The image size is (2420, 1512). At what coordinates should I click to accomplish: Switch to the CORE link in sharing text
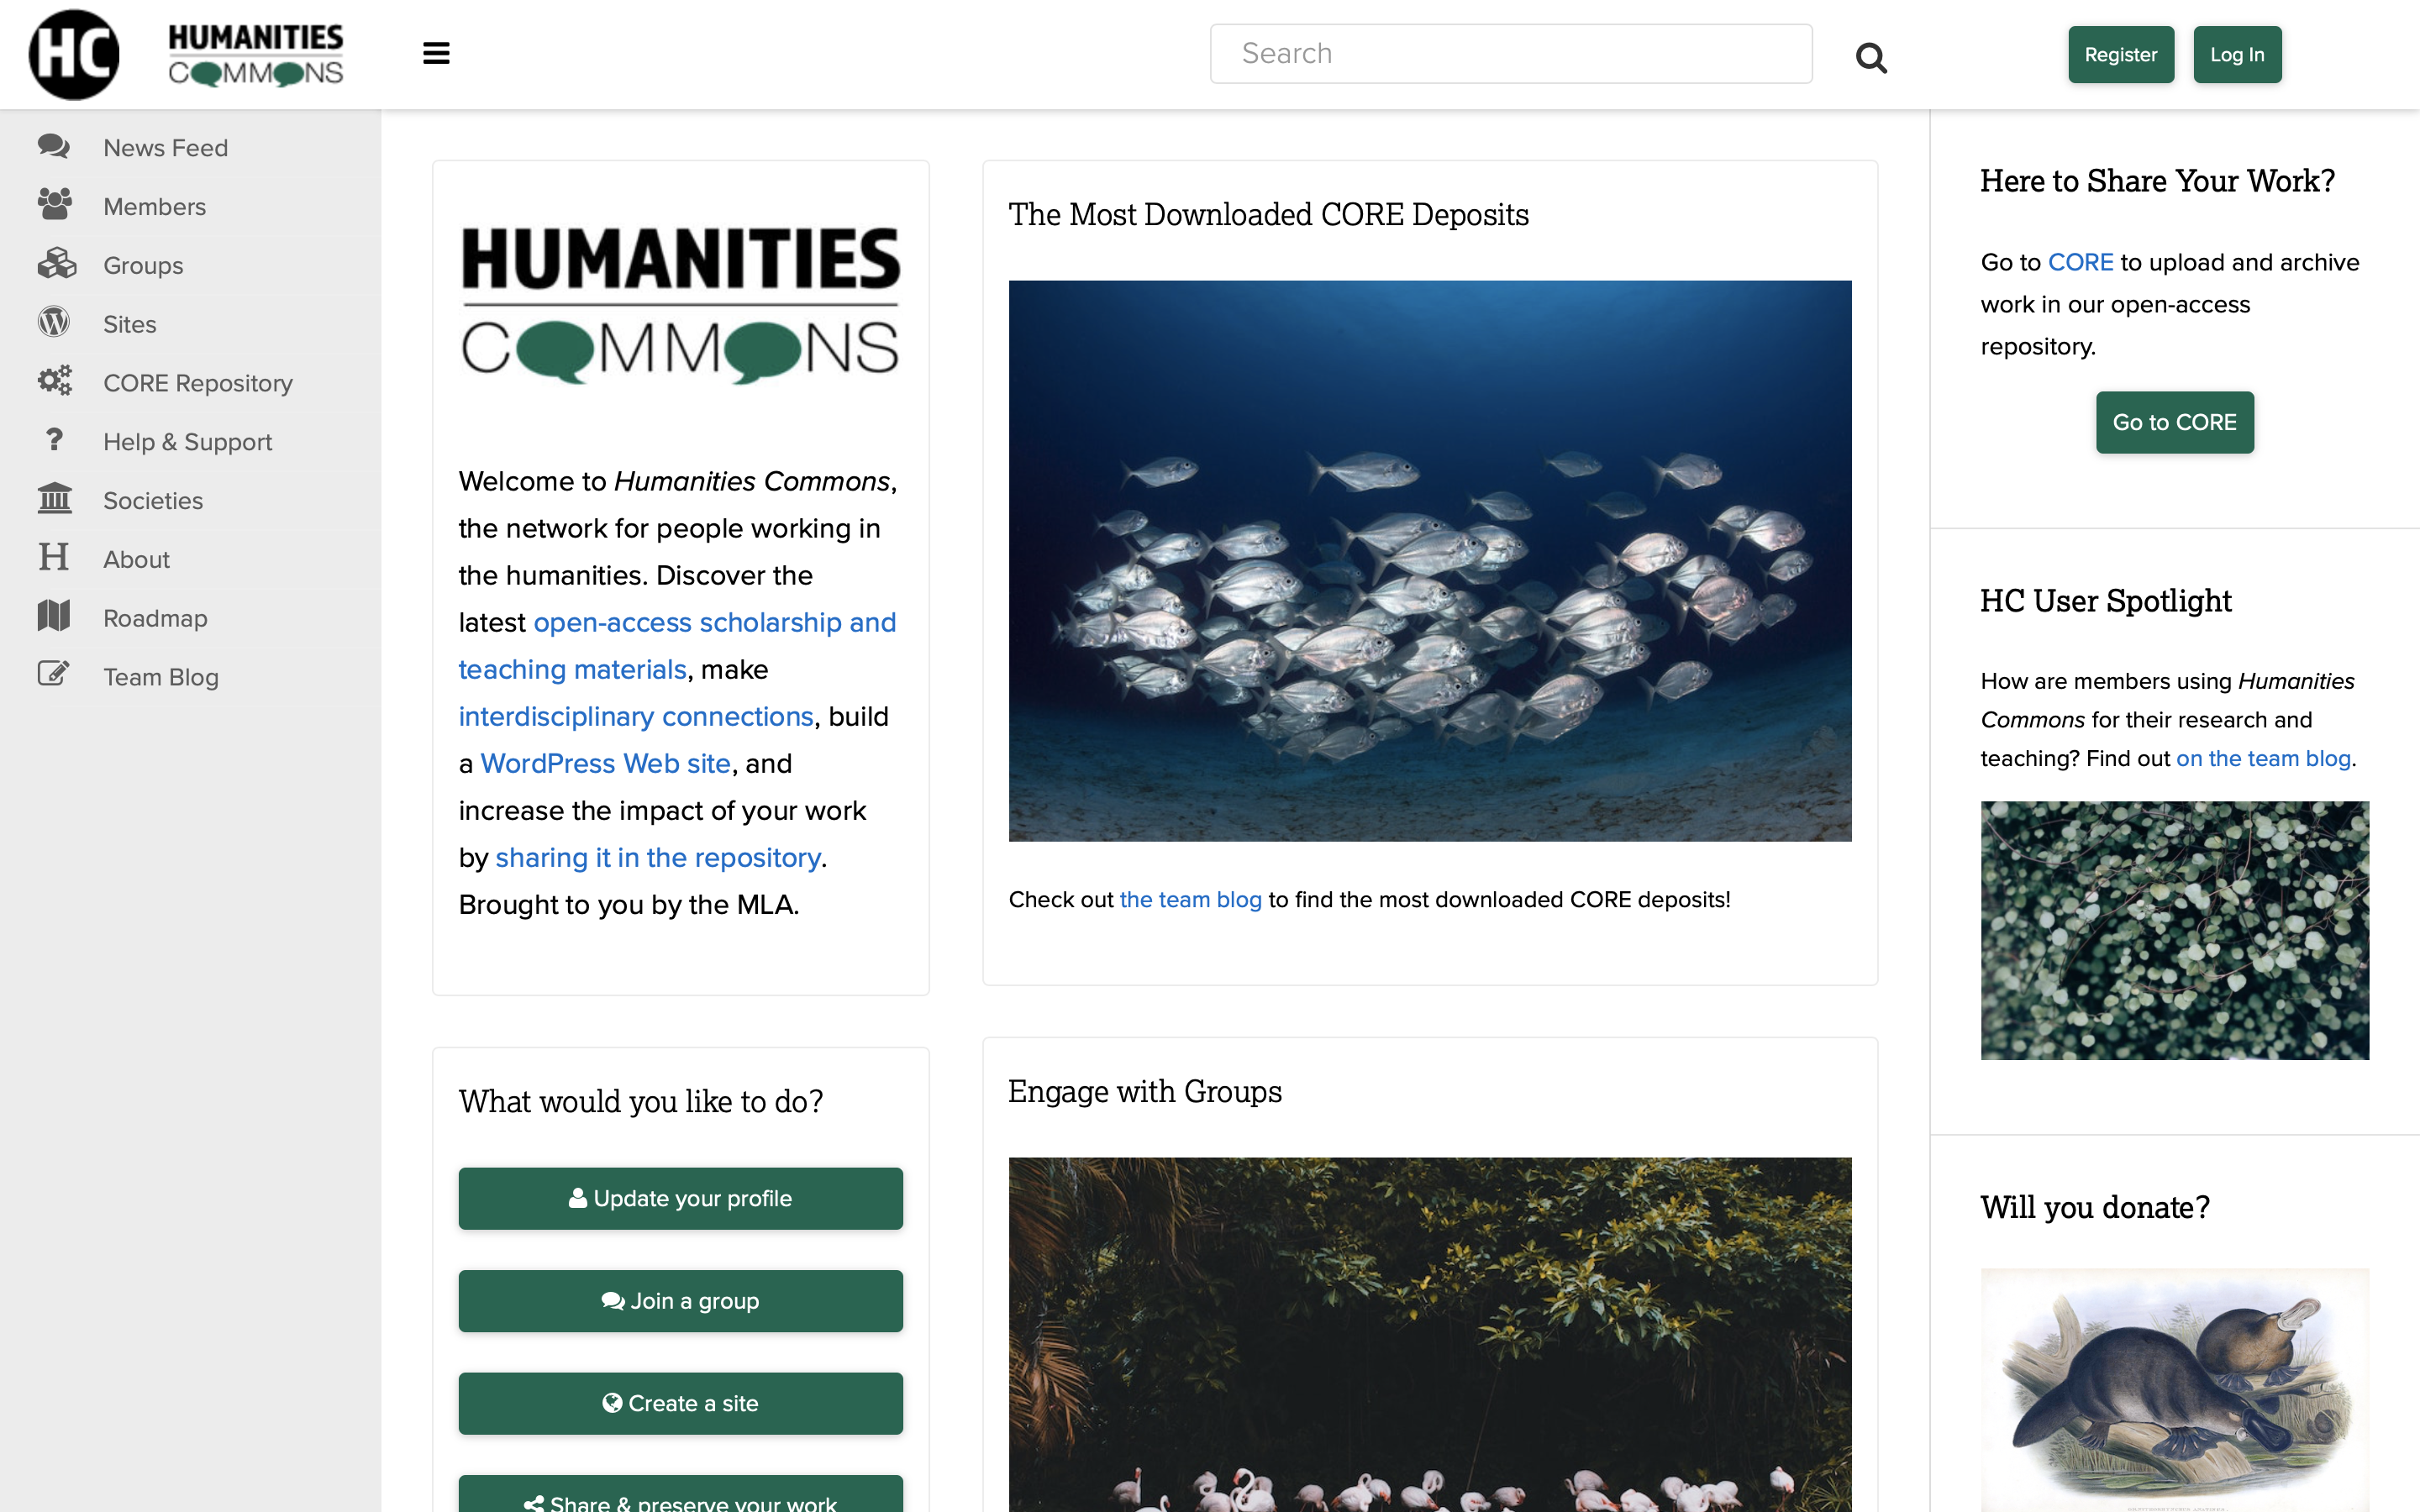pos(2081,261)
